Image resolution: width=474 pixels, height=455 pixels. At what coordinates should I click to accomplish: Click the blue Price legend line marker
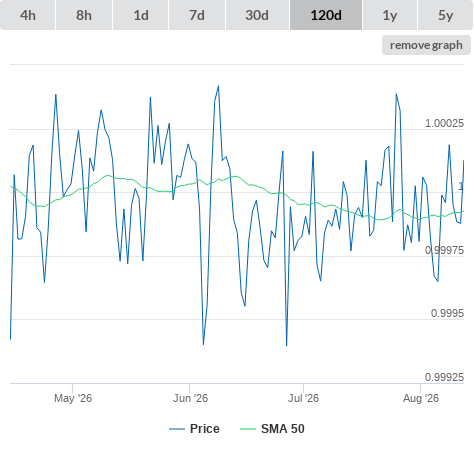pos(177,429)
